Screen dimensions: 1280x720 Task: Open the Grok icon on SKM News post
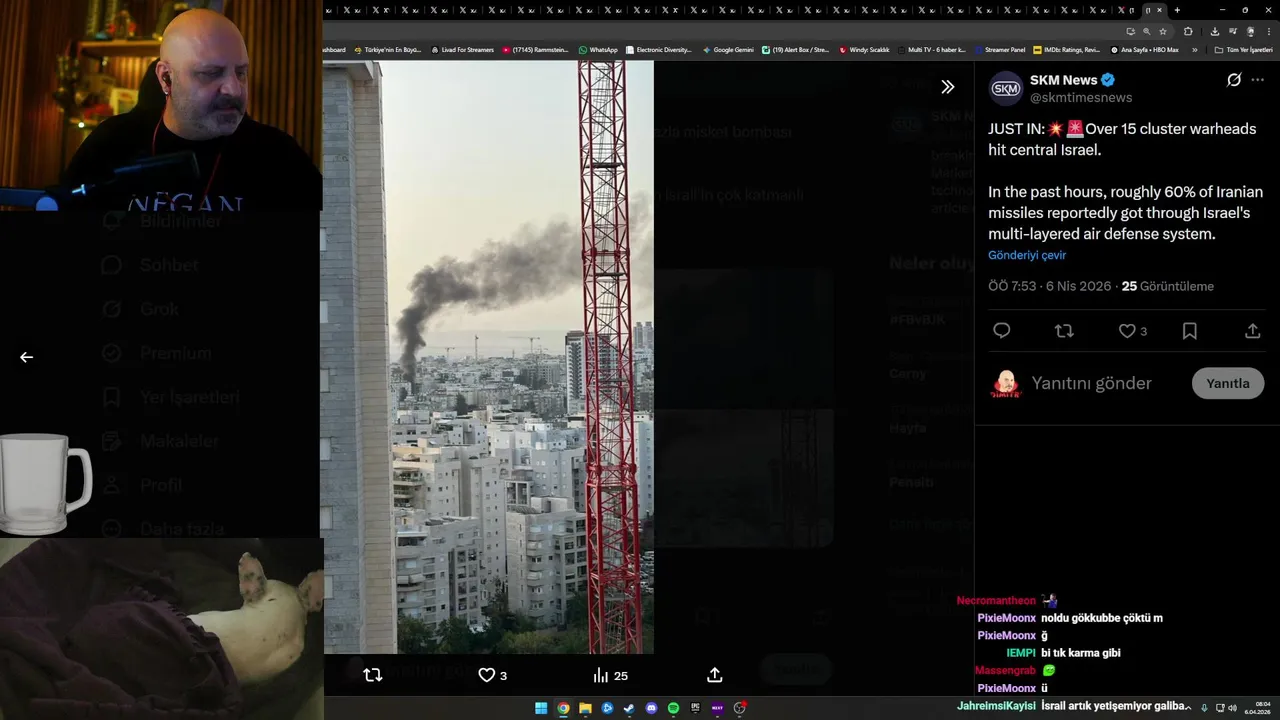tap(1234, 80)
